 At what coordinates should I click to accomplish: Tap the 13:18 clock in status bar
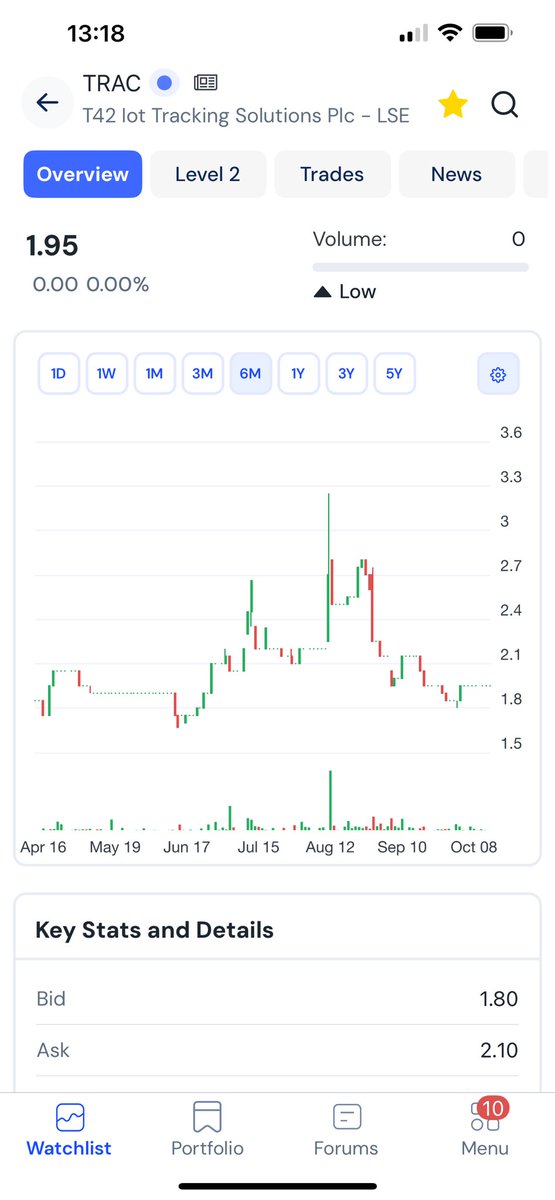click(96, 33)
